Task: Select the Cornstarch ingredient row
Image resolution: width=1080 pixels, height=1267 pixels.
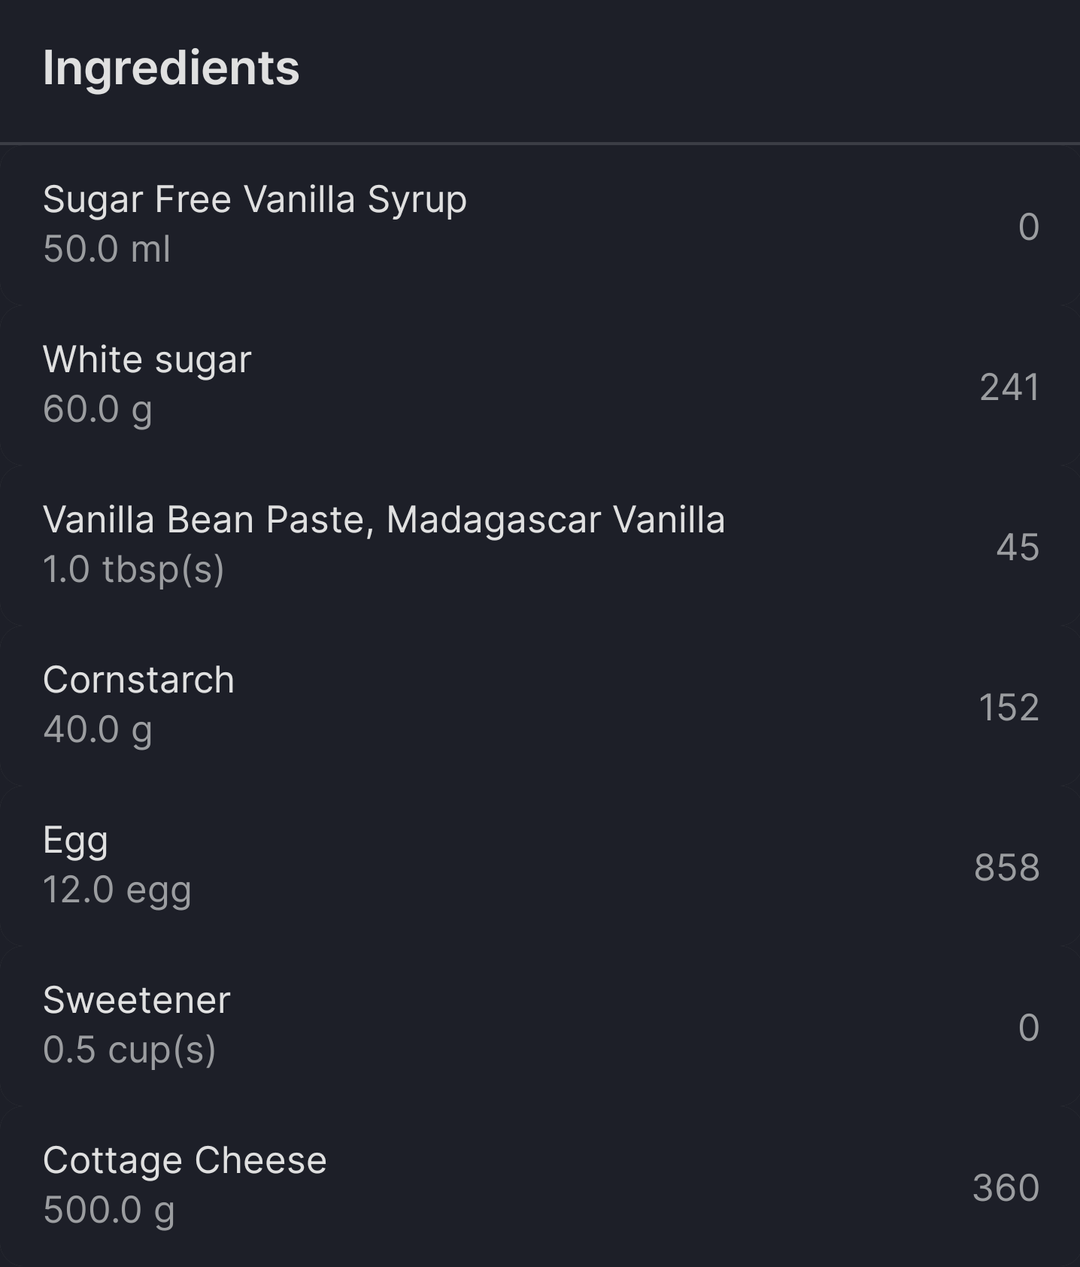Action: [x=540, y=705]
